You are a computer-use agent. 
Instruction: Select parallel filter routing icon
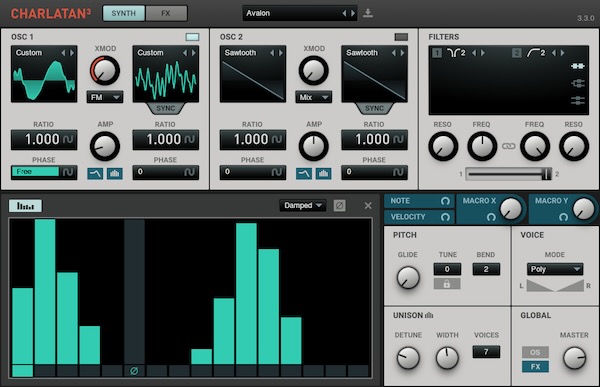tap(578, 83)
